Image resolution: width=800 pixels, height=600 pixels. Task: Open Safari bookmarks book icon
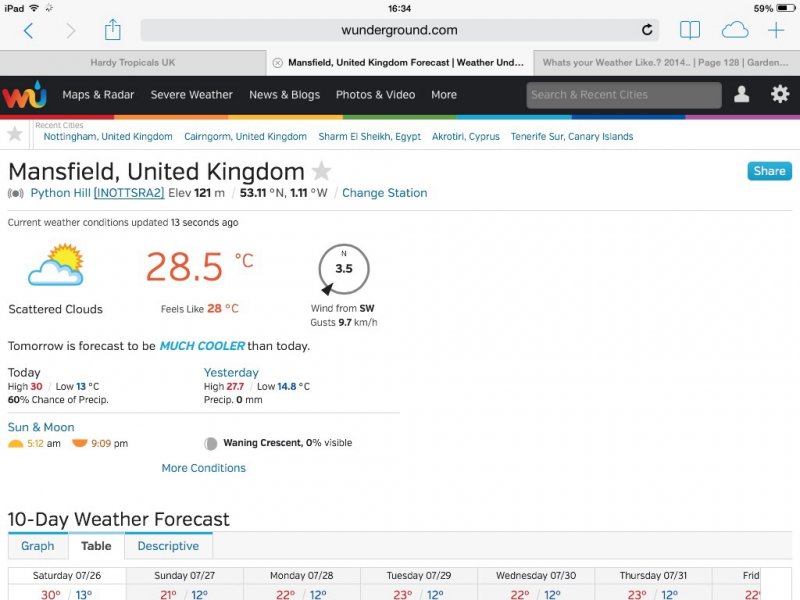(690, 30)
